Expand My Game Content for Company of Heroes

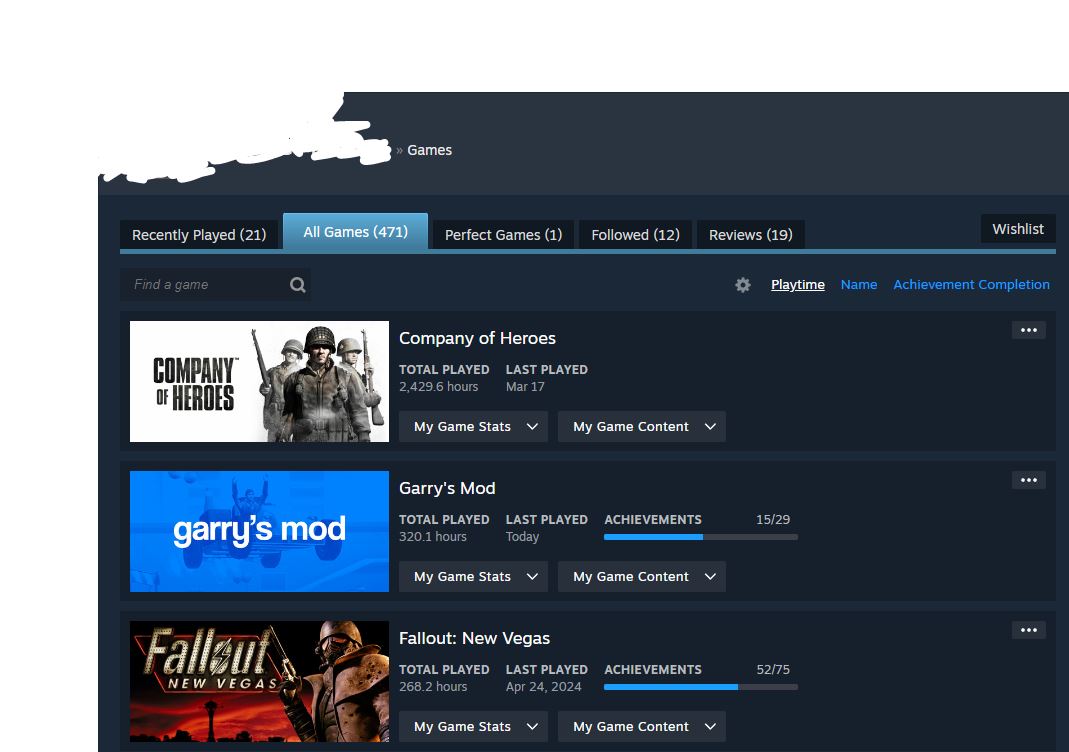[x=642, y=426]
